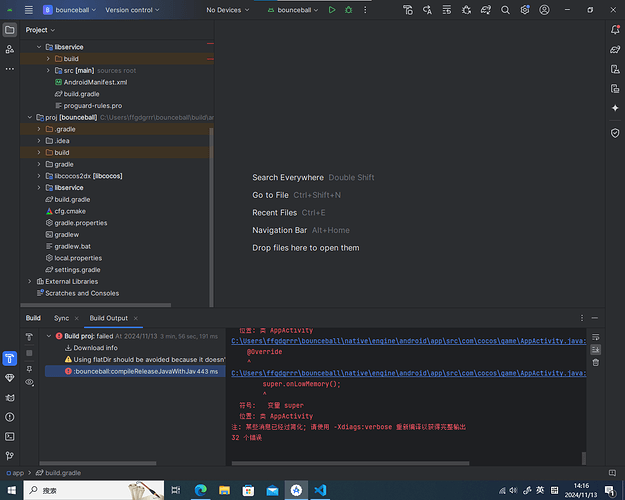This screenshot has width=625, height=500.
Task: Expand the External Libraries node
Action: 29,281
